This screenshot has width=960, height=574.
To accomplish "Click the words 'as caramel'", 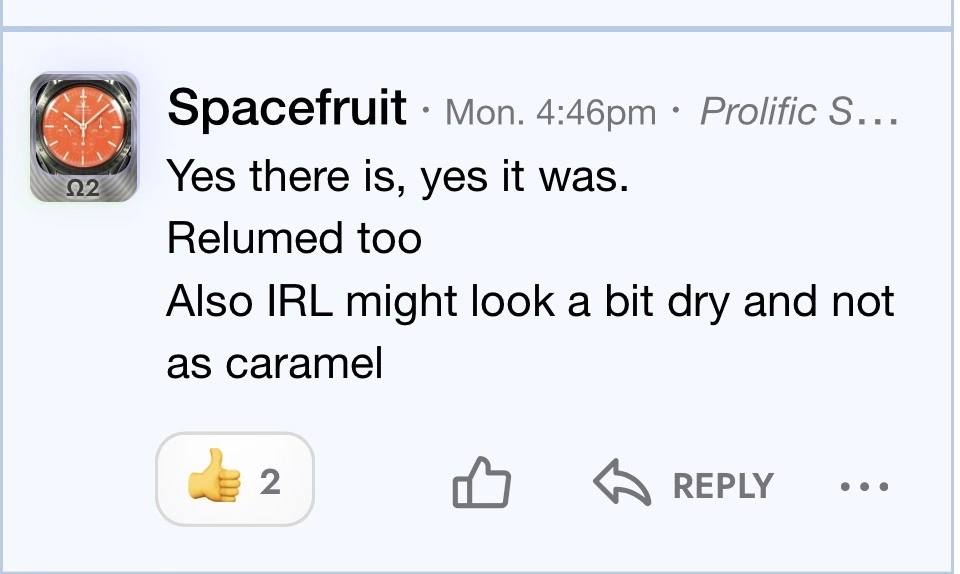I will pyautogui.click(x=275, y=364).
